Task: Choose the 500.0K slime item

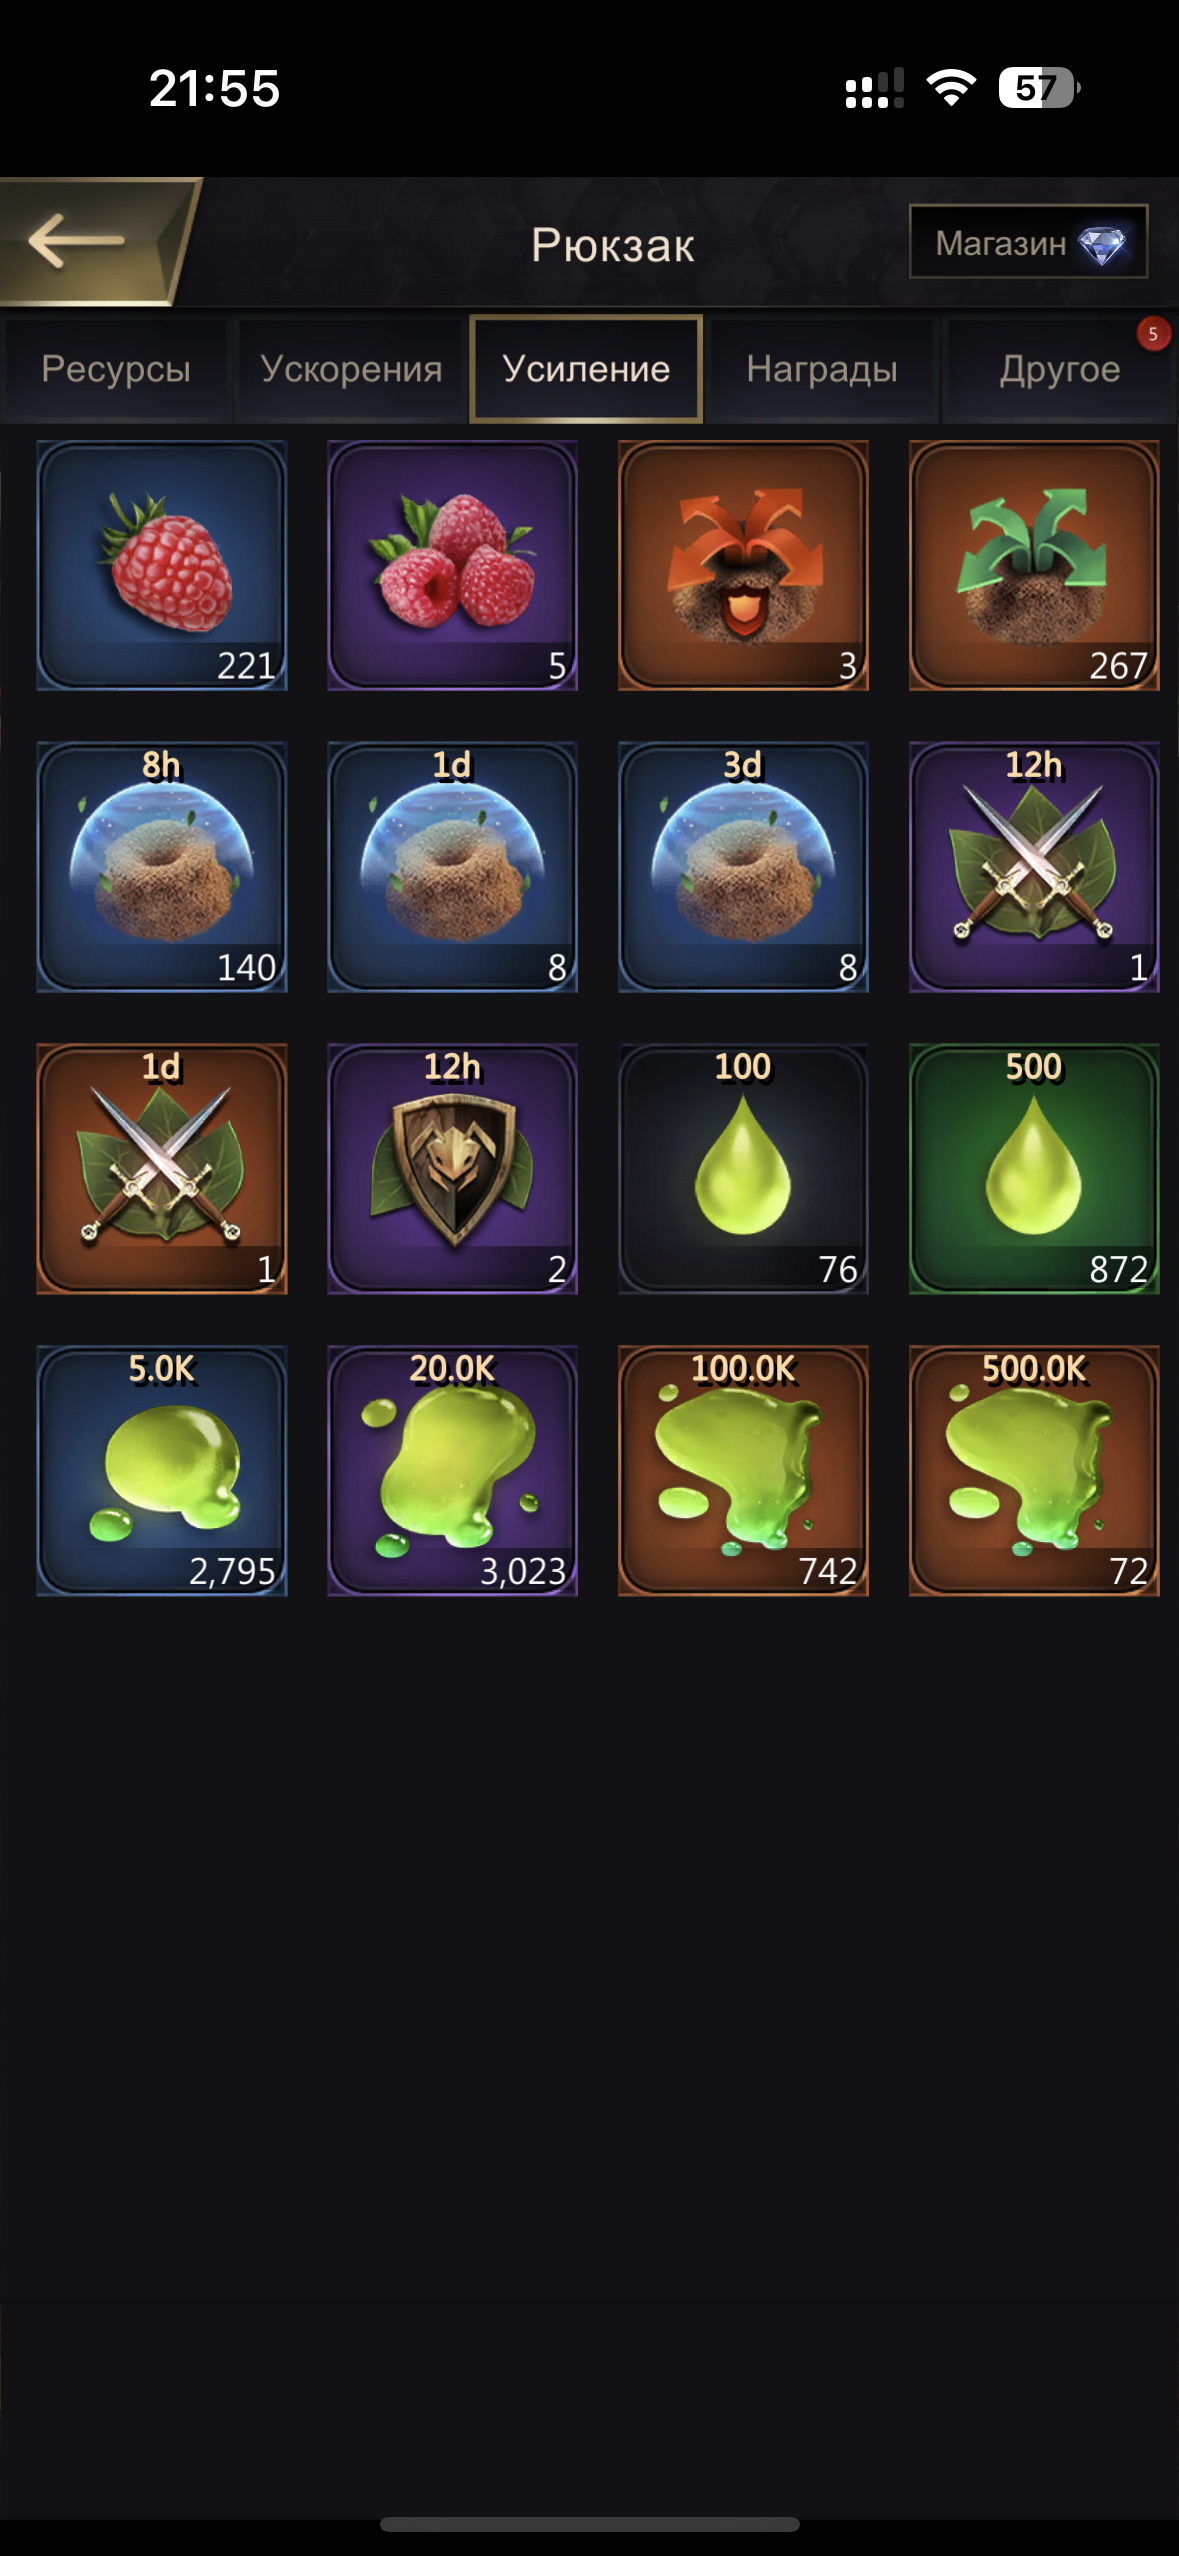Action: (1034, 1471)
